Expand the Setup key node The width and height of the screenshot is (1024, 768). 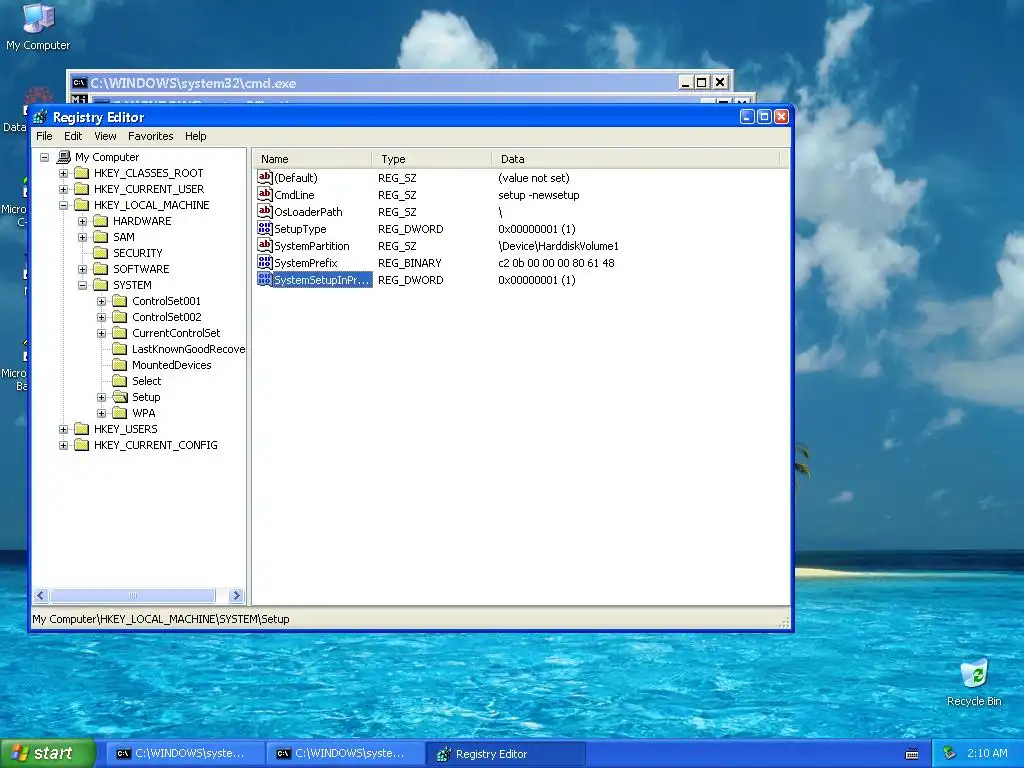[x=101, y=397]
